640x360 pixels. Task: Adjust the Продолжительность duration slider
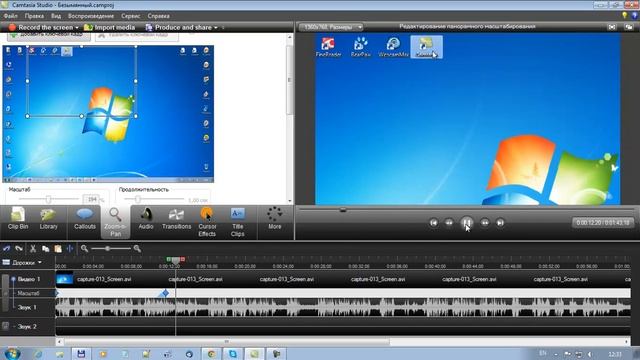coord(138,199)
